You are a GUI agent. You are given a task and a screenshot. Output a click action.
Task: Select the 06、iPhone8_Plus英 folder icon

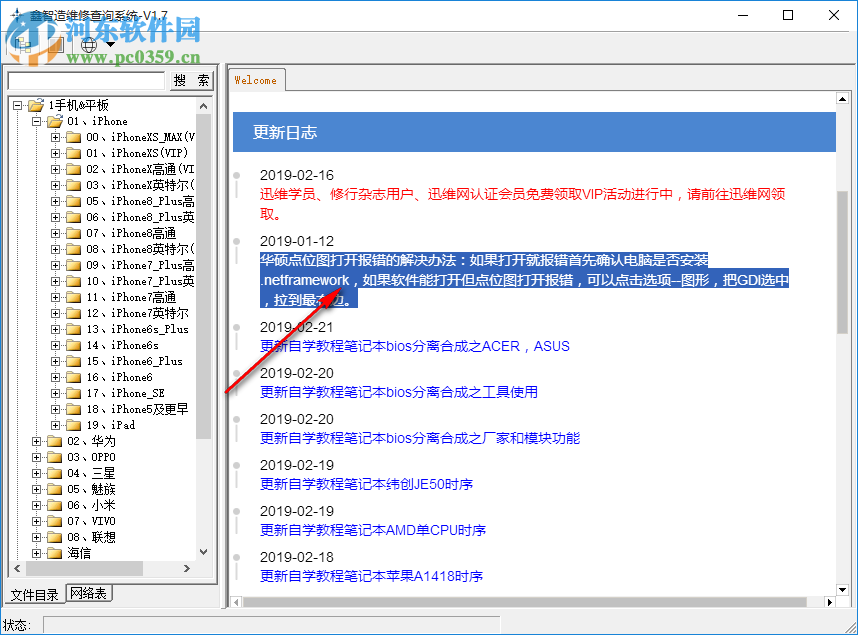tap(73, 217)
